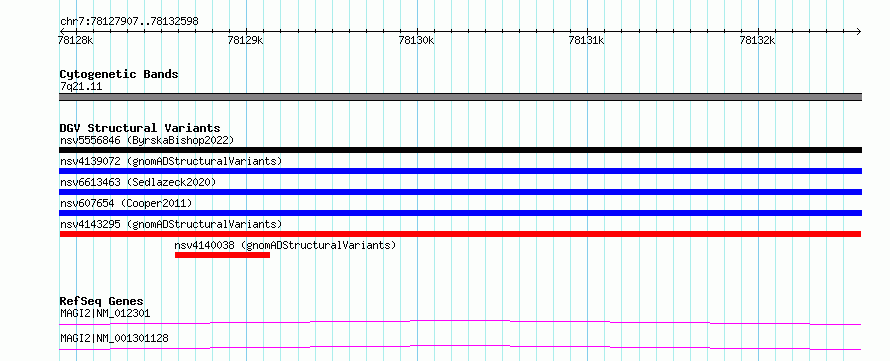Select the blue nsv607654 variant bar
This screenshot has width=890, height=361.
coord(460,213)
